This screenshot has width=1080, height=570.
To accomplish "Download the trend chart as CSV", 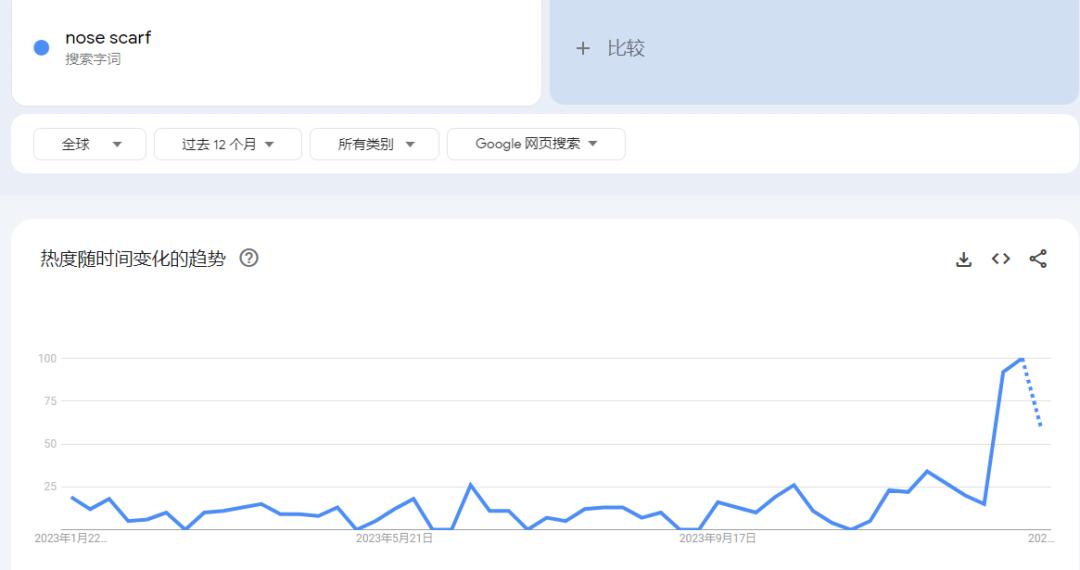I will pos(964,259).
